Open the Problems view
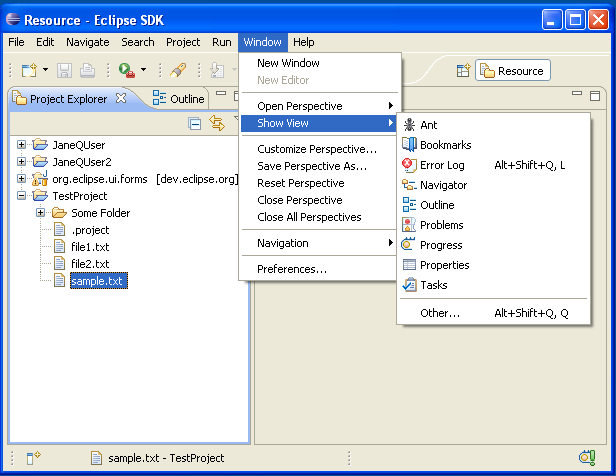 click(441, 225)
